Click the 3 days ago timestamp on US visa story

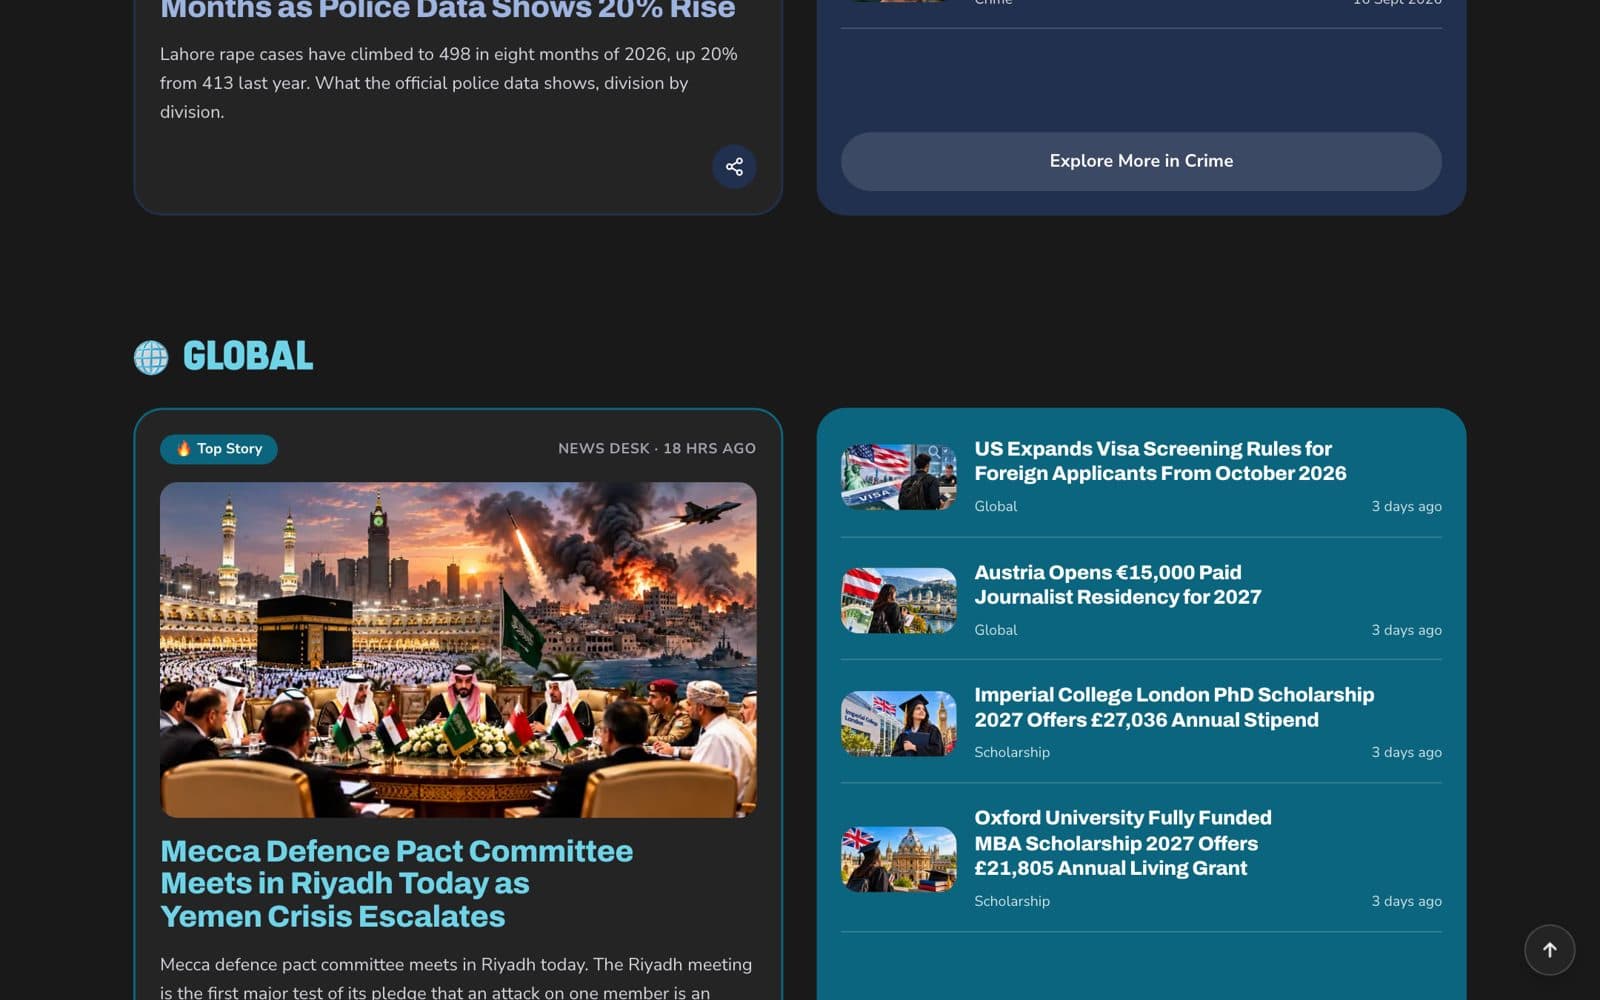1406,507
